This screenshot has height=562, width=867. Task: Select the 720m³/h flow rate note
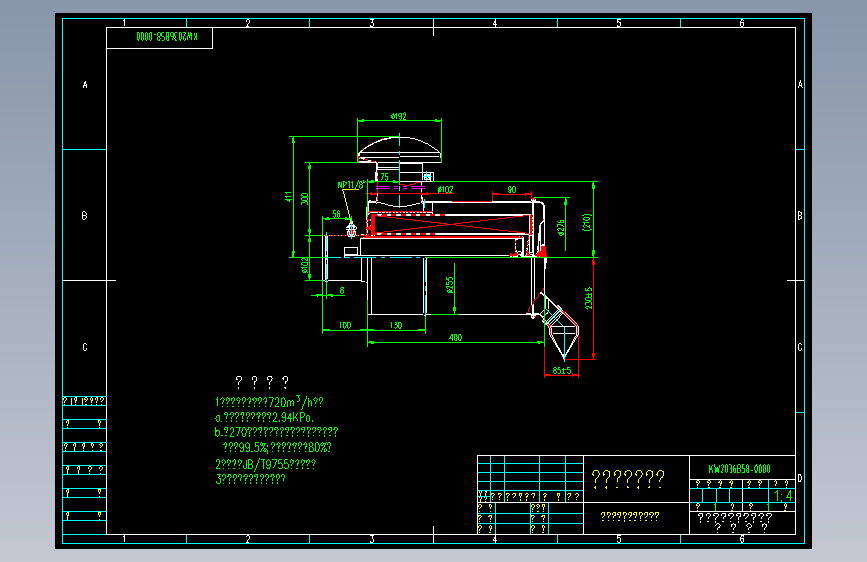(269, 401)
